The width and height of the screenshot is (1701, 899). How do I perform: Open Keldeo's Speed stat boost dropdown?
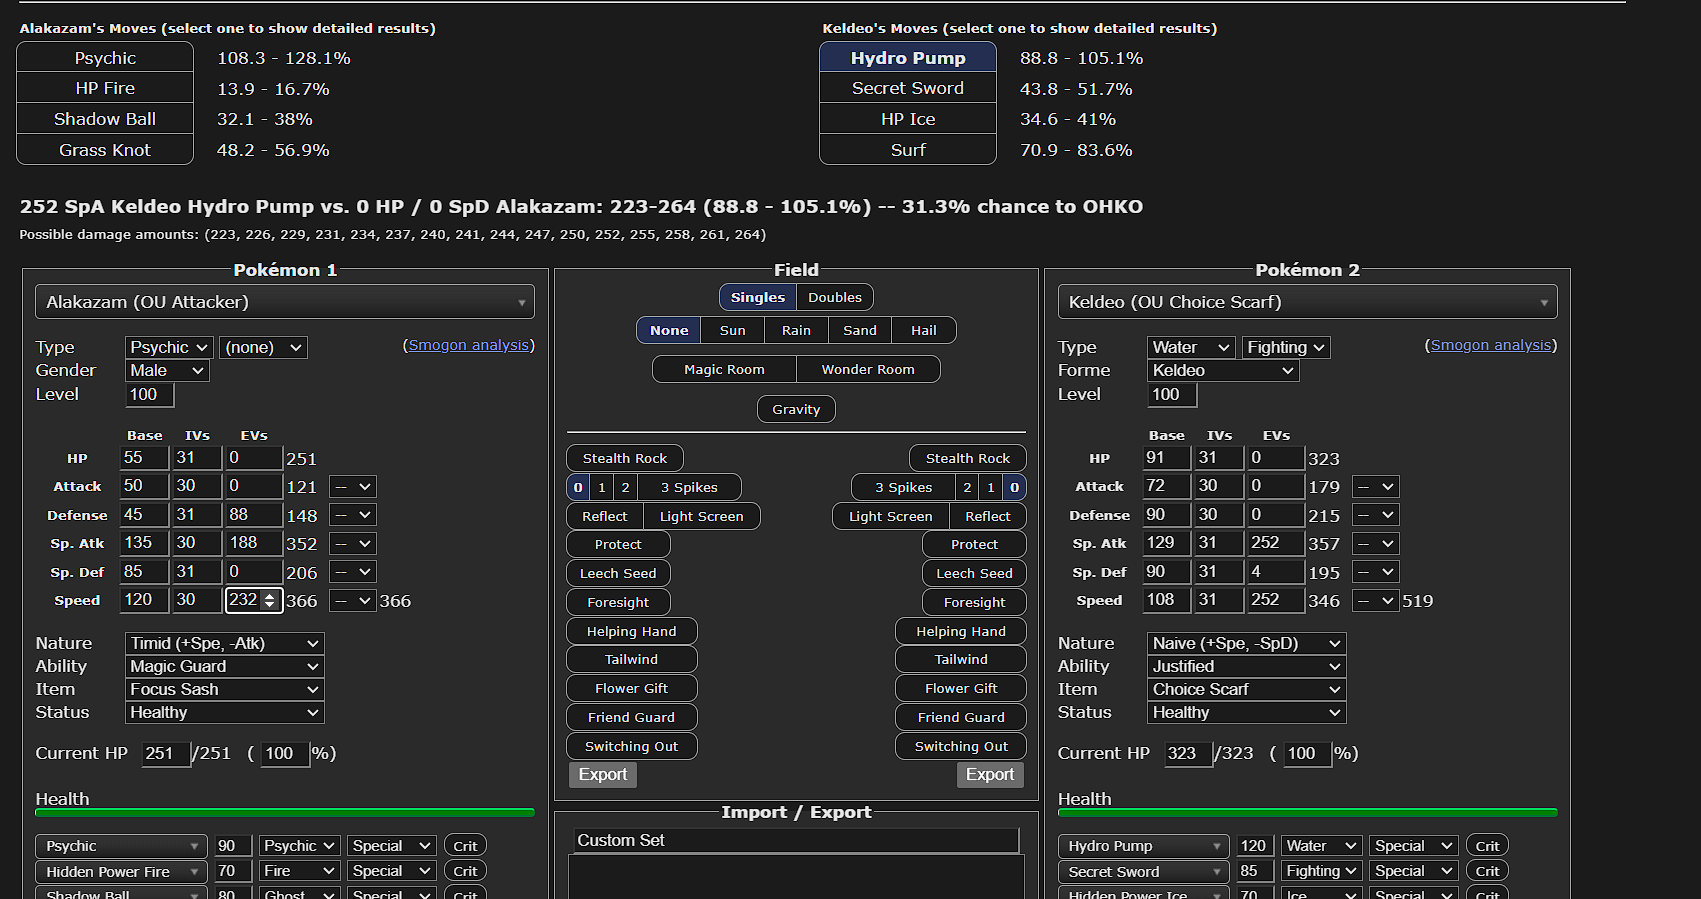coord(1375,600)
